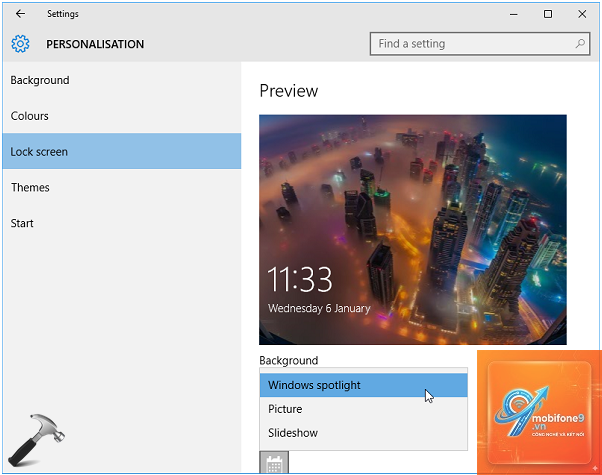The image size is (602, 475).
Task: Click the Personalisation gear icon
Action: coord(20,44)
